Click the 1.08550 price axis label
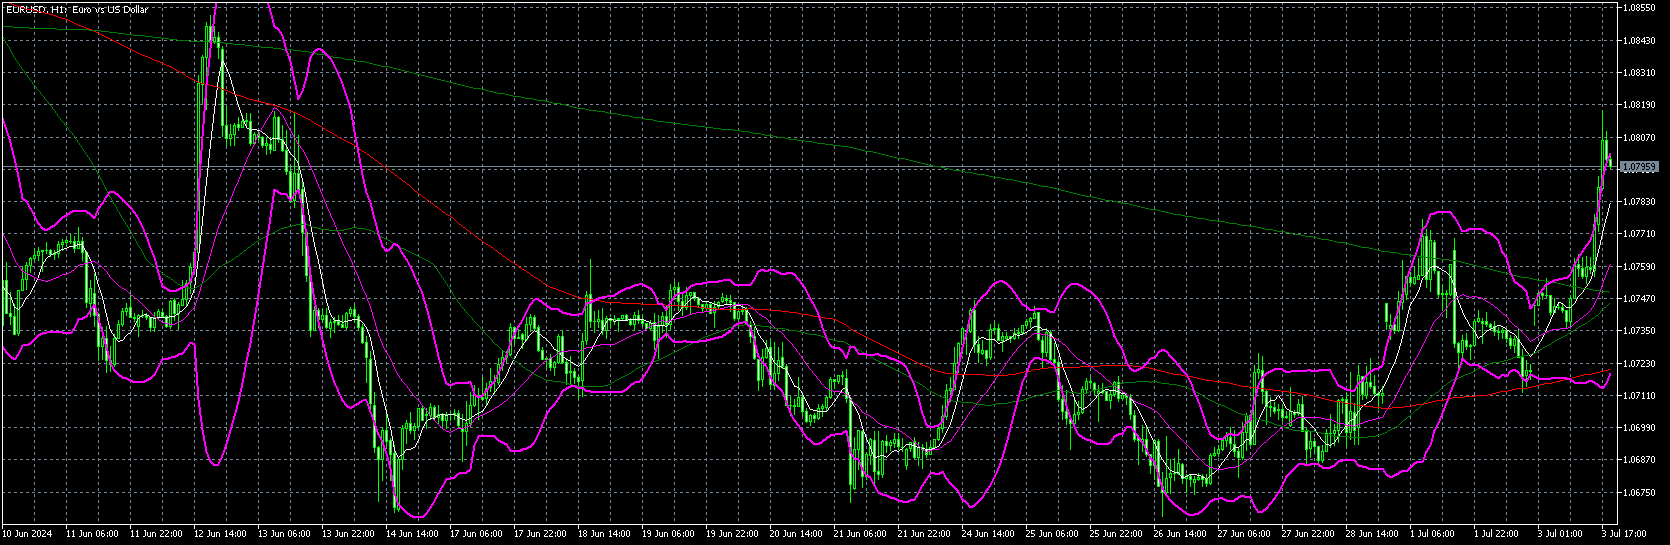The width and height of the screenshot is (1670, 545). click(1641, 7)
